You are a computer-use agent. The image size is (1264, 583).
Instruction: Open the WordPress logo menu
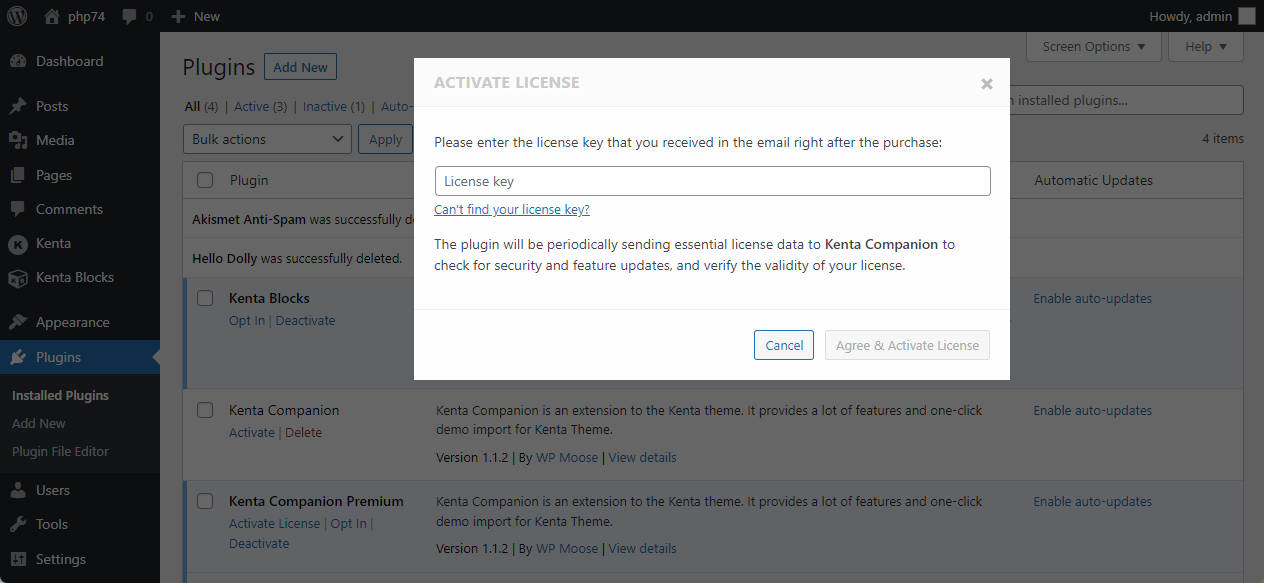coord(17,16)
